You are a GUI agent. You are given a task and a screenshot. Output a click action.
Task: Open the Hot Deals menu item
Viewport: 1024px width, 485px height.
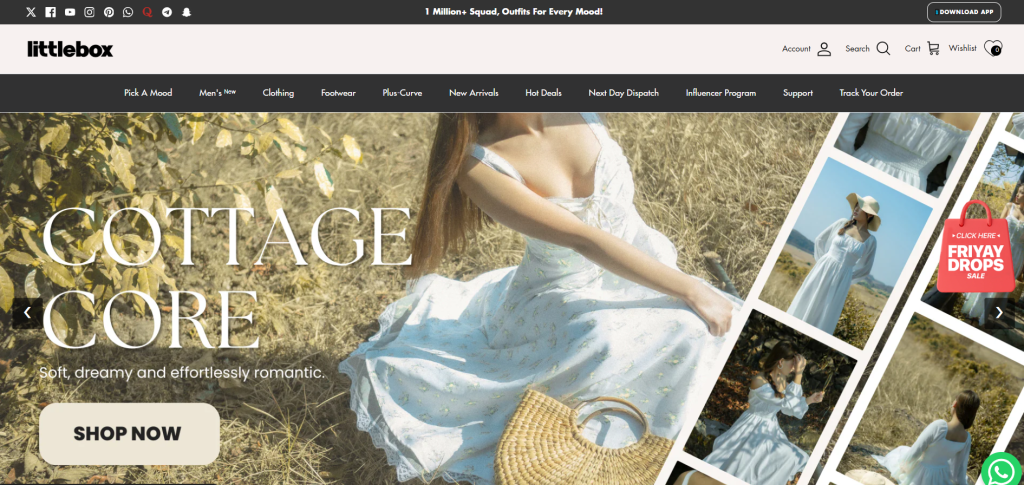pyautogui.click(x=543, y=93)
